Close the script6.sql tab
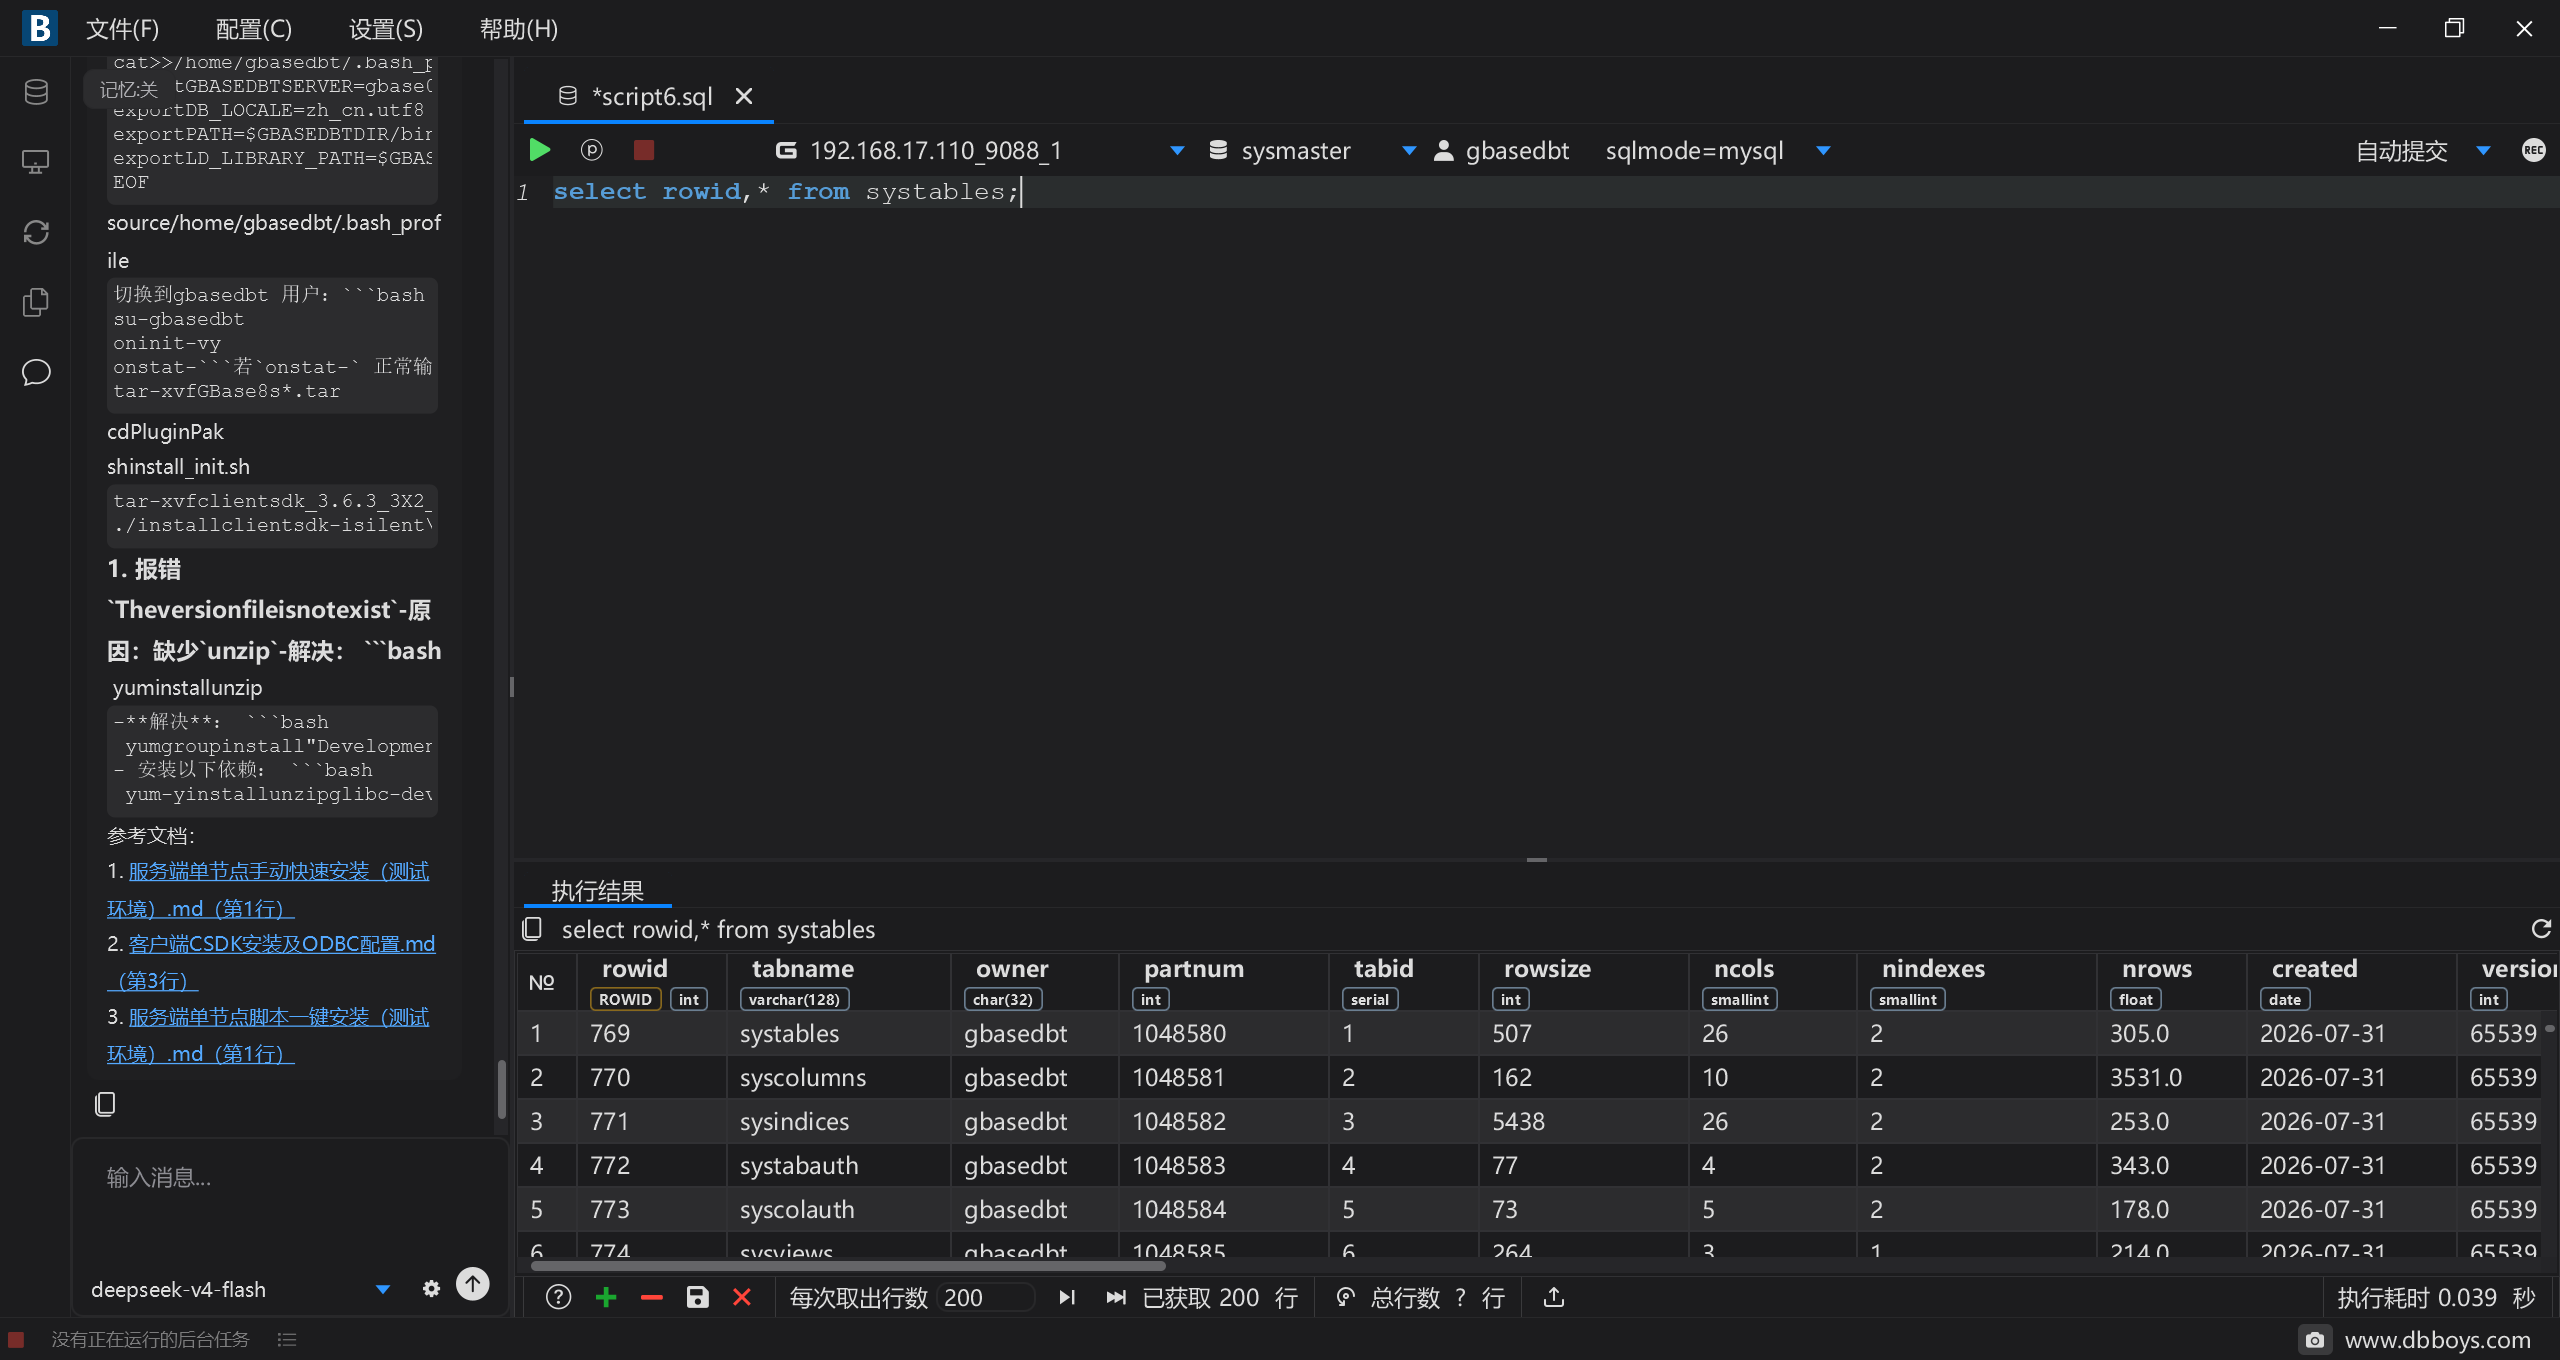 744,96
